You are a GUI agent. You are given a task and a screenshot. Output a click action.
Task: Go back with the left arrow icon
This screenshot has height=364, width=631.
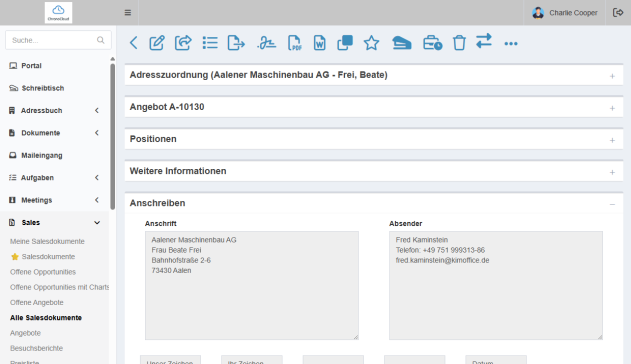pyautogui.click(x=134, y=43)
